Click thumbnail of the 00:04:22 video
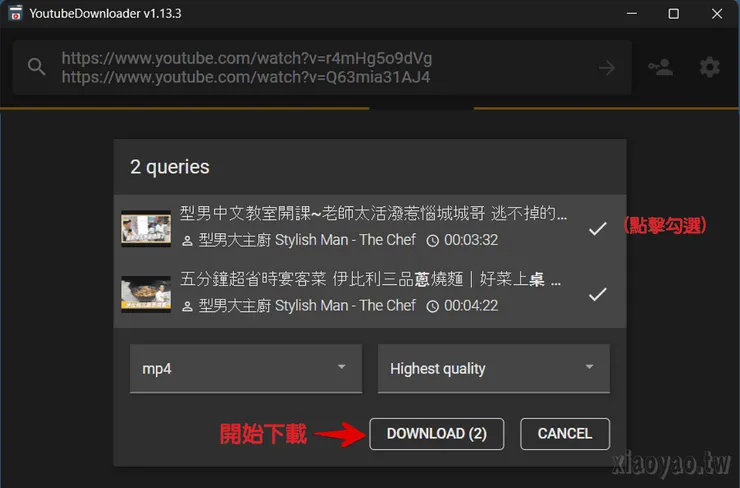This screenshot has width=740, height=488. tap(146, 294)
